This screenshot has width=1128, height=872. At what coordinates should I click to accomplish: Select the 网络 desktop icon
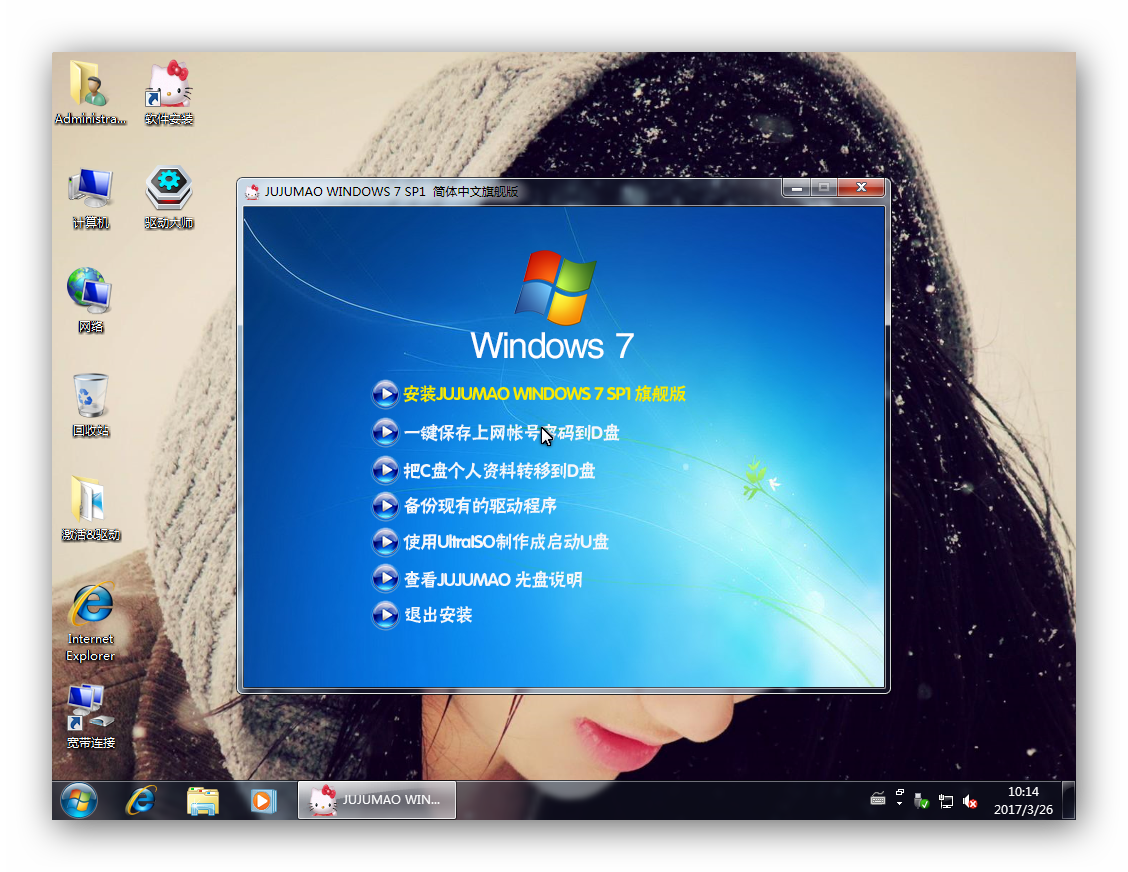[91, 301]
